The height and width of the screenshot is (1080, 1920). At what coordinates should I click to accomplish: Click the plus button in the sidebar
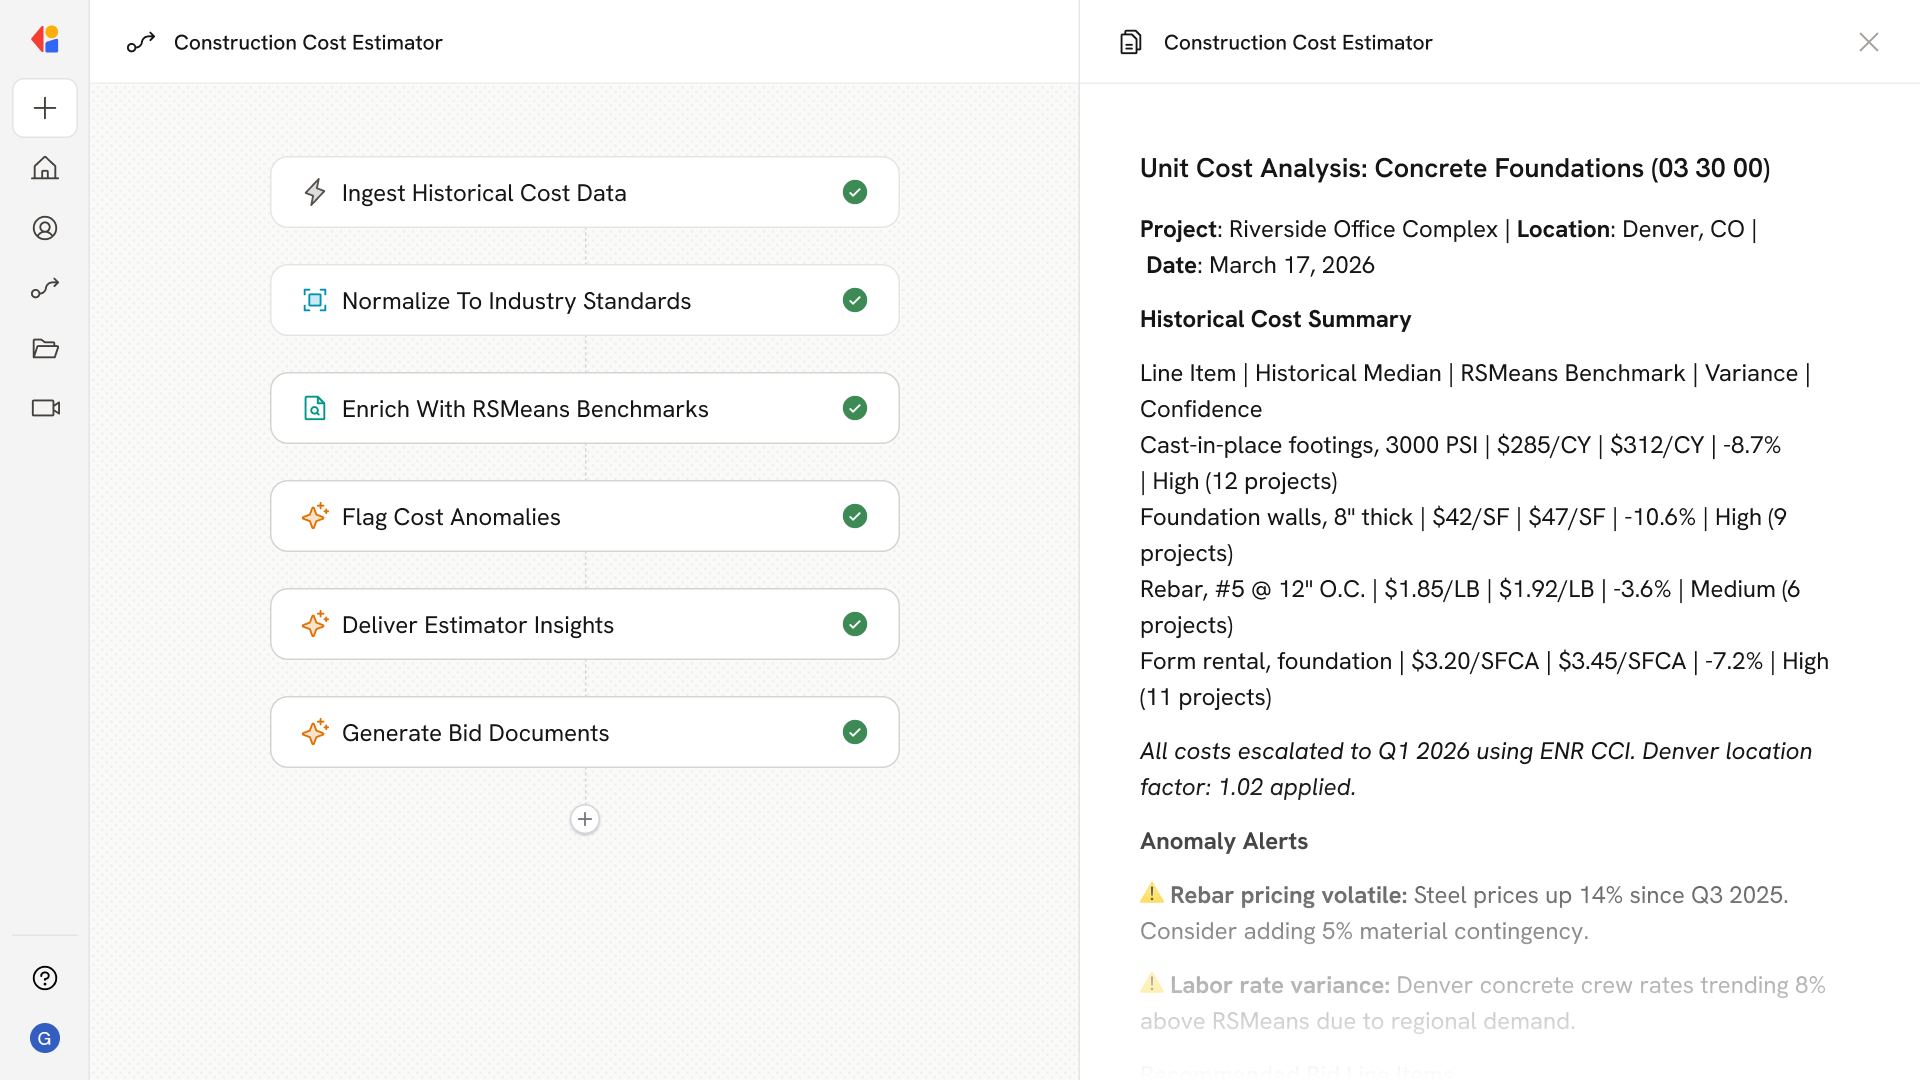click(45, 108)
